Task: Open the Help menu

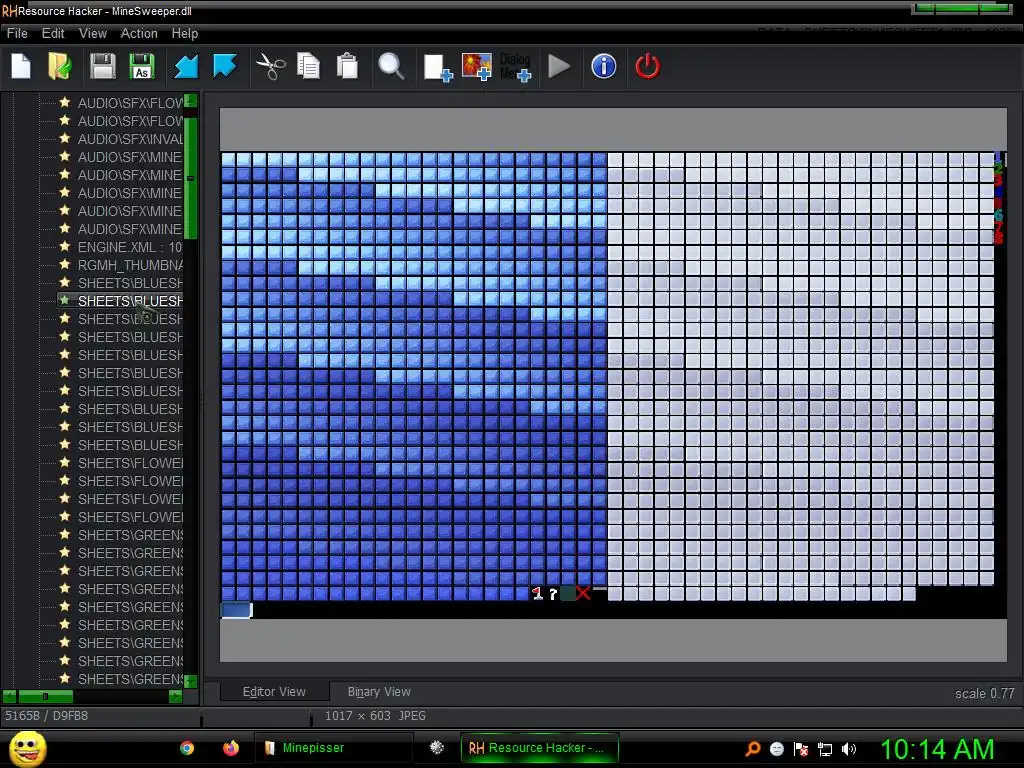Action: pyautogui.click(x=185, y=33)
